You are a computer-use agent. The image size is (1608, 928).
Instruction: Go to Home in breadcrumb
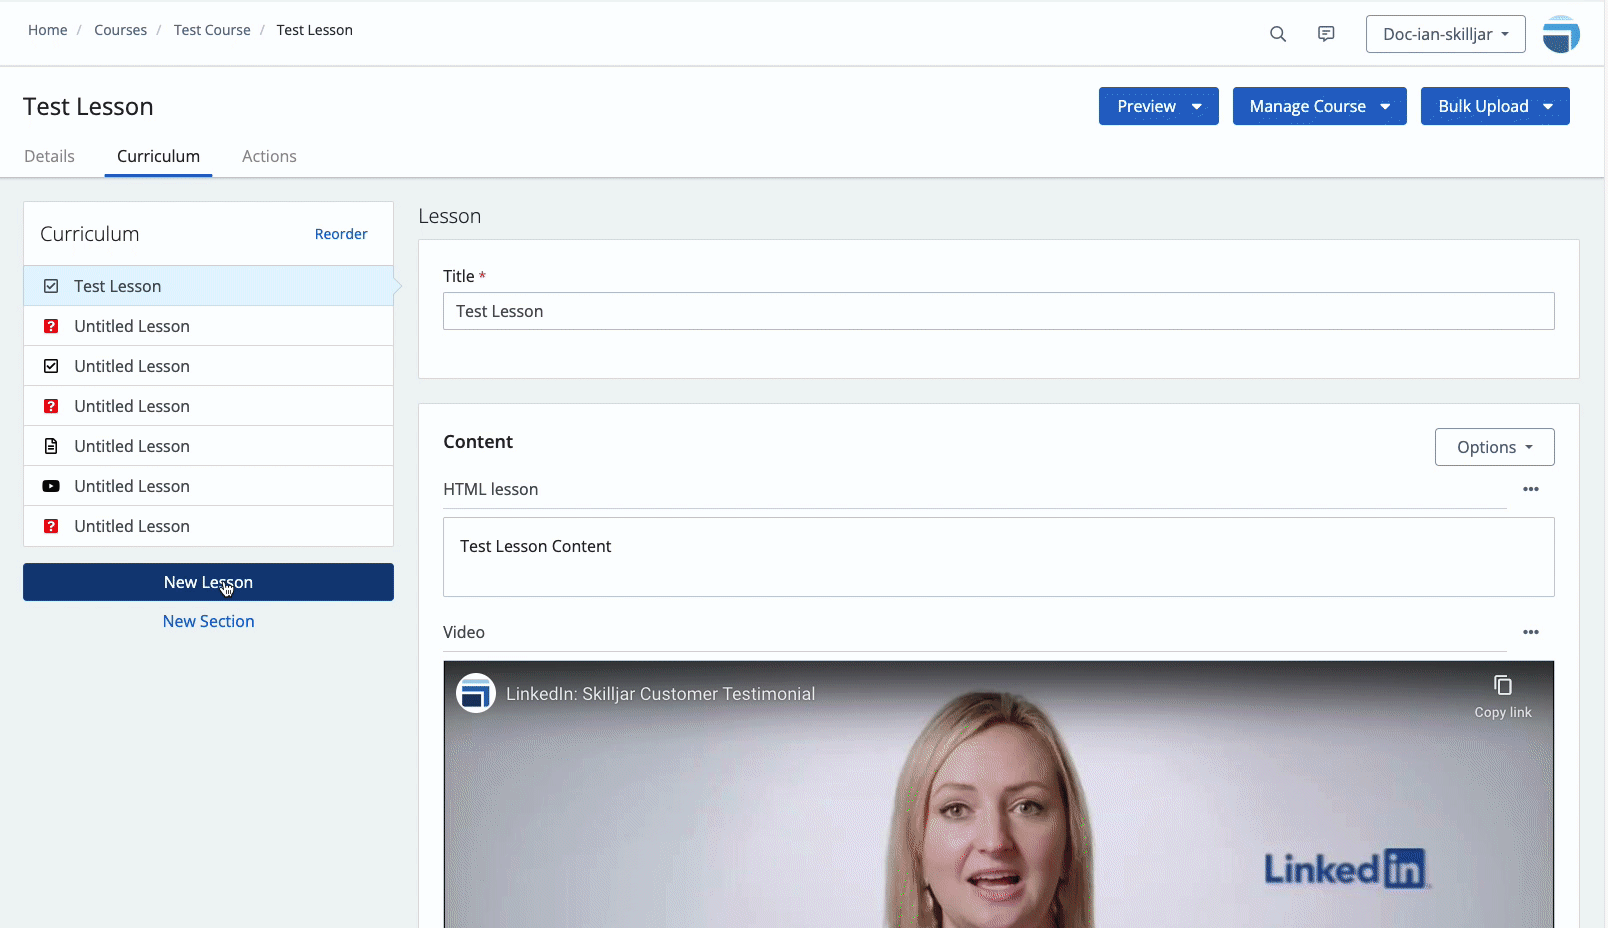(48, 30)
